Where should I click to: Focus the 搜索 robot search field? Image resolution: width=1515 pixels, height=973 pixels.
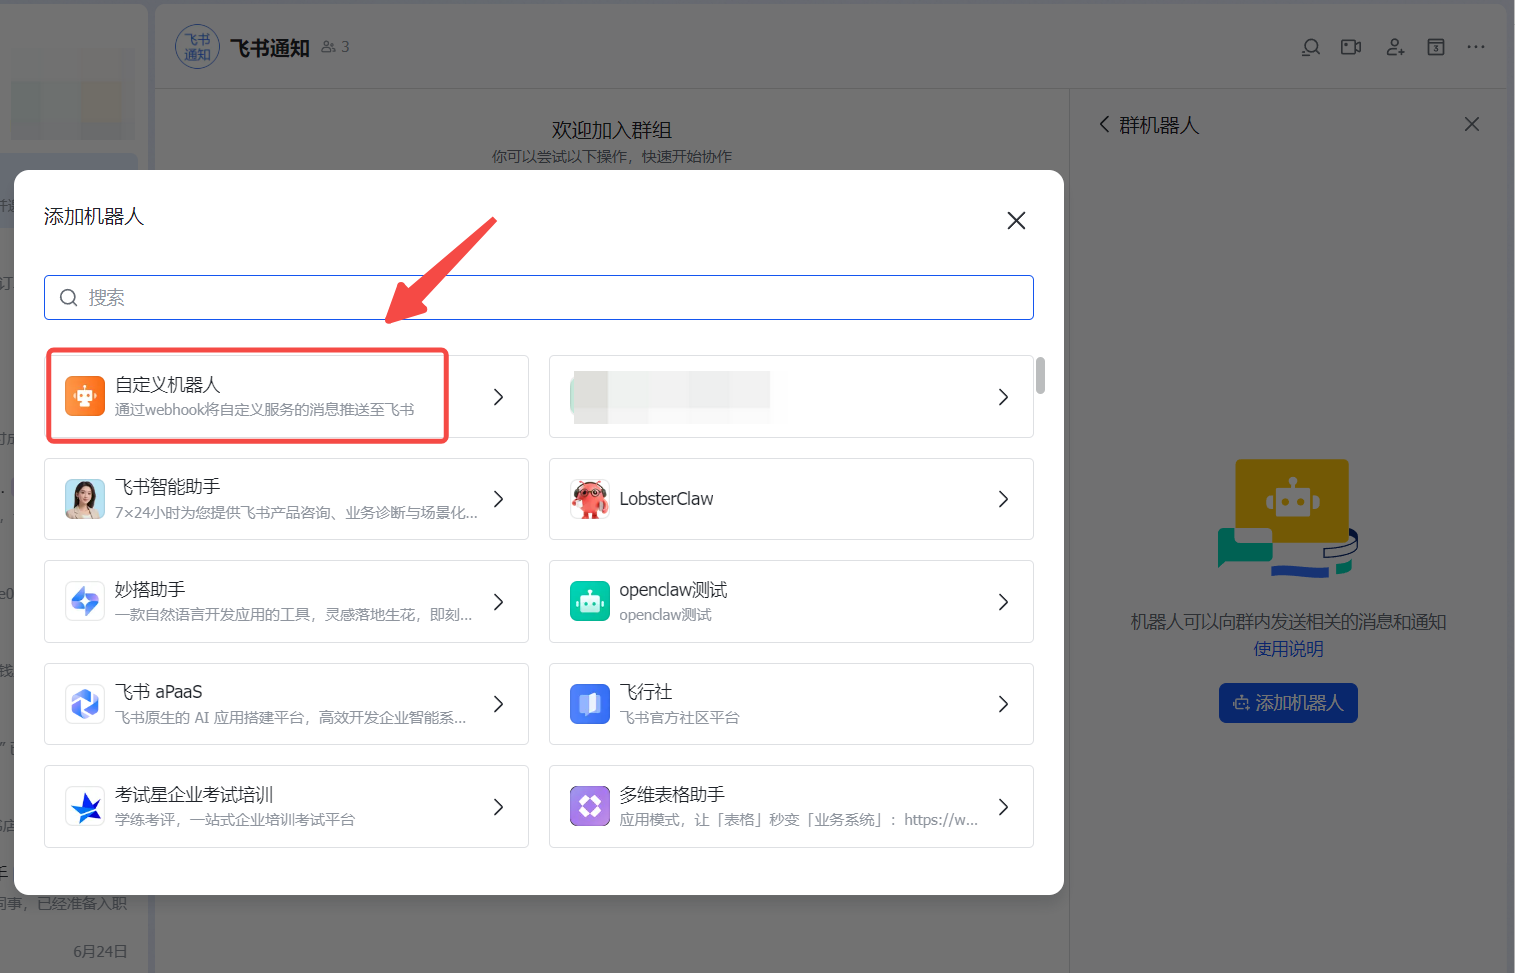538,298
